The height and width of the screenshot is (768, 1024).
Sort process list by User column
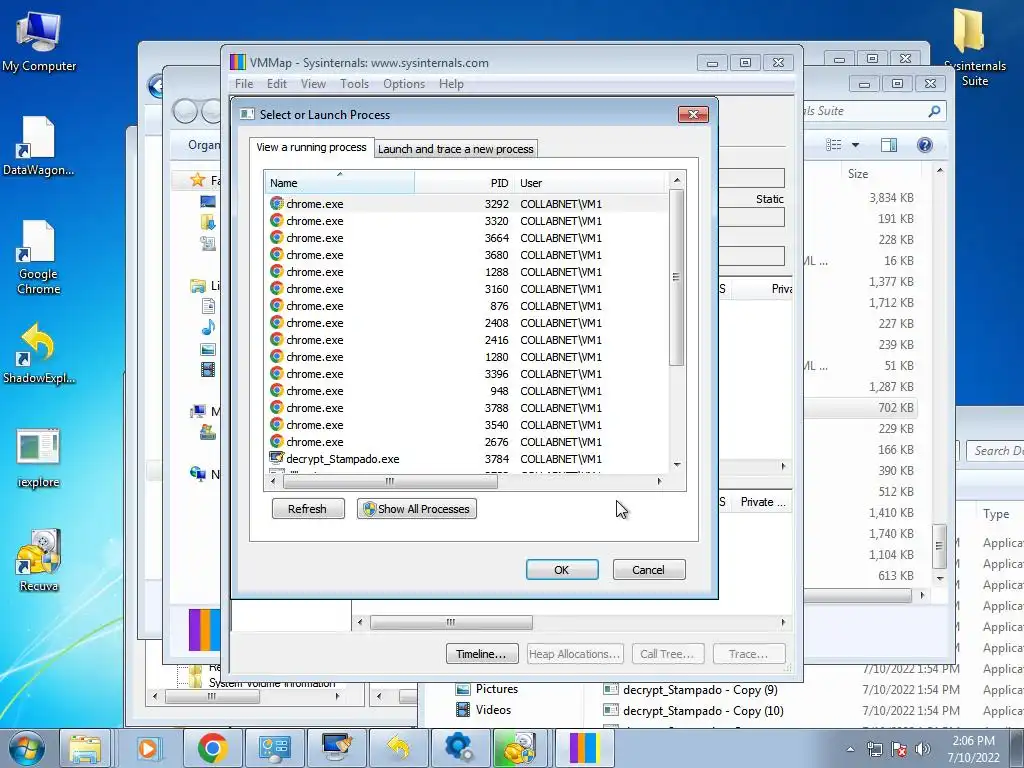click(590, 183)
